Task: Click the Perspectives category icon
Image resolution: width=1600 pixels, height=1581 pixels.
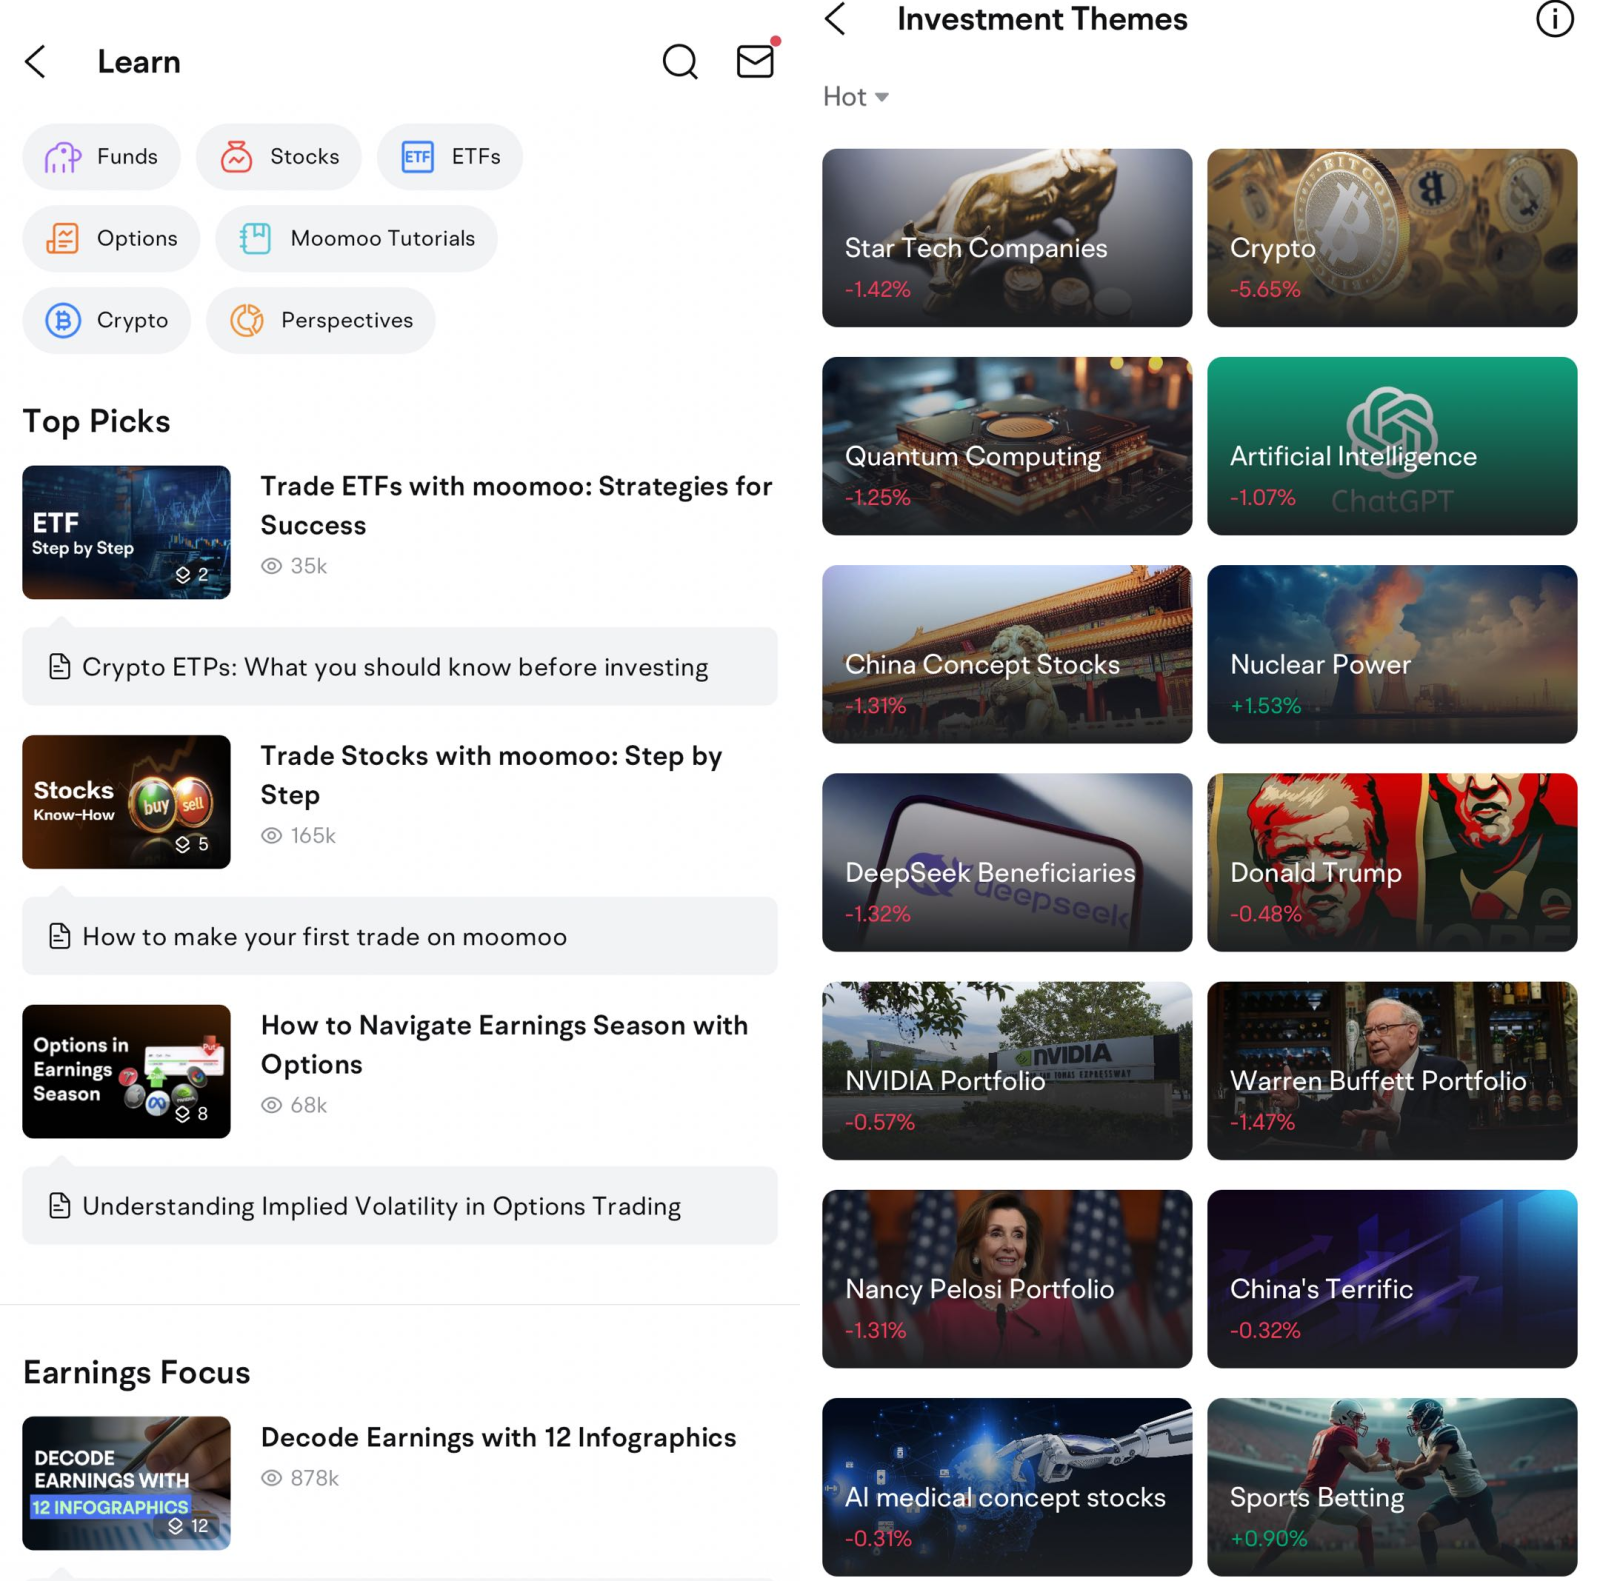Action: tap(247, 321)
